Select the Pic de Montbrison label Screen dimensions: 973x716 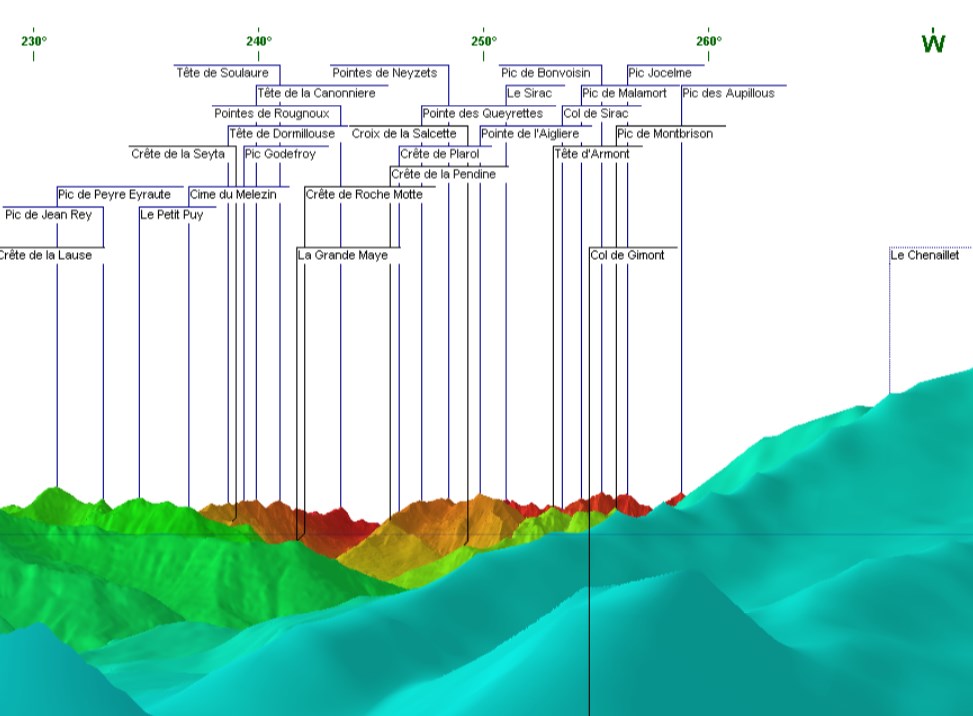point(665,134)
